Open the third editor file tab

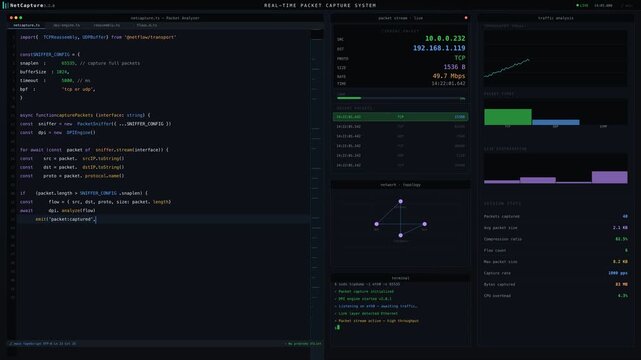(107, 25)
